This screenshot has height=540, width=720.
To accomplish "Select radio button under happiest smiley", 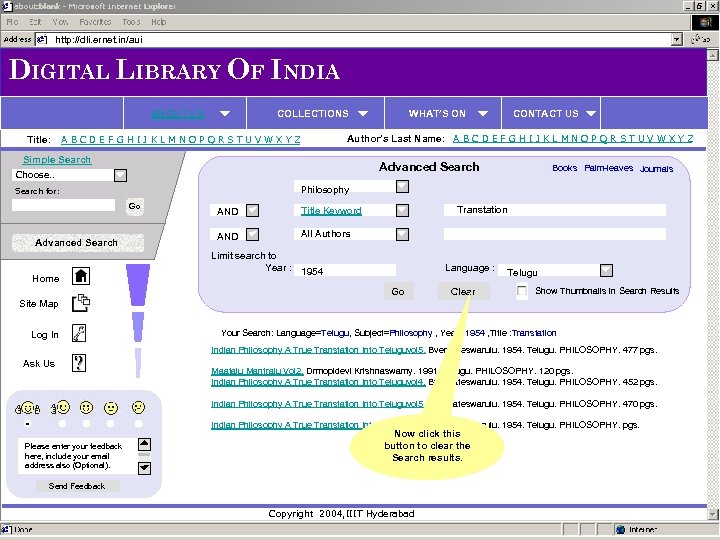I will 28,424.
